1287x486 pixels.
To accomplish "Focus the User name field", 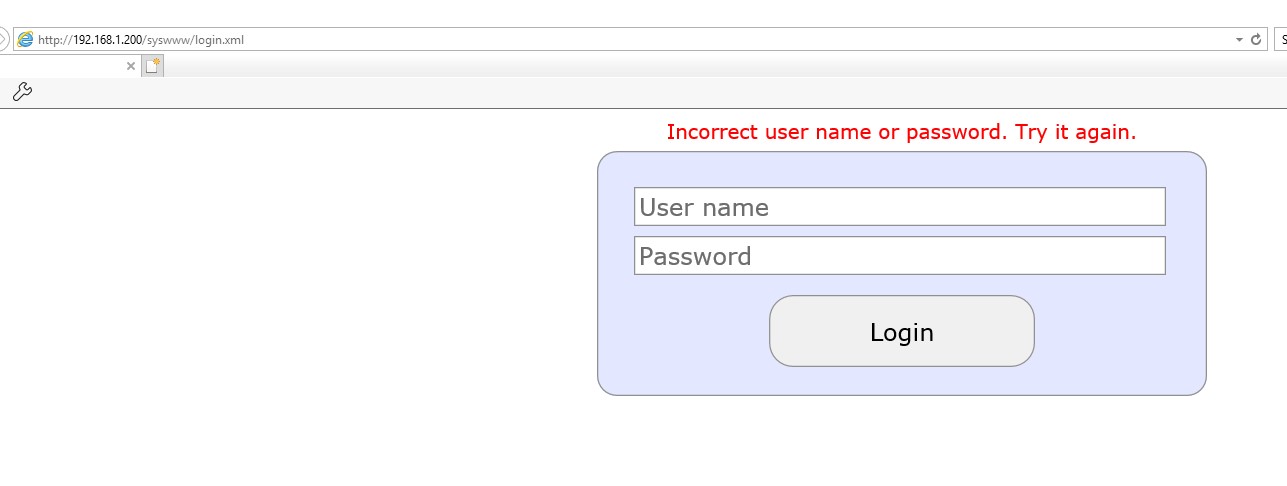I will pyautogui.click(x=899, y=207).
